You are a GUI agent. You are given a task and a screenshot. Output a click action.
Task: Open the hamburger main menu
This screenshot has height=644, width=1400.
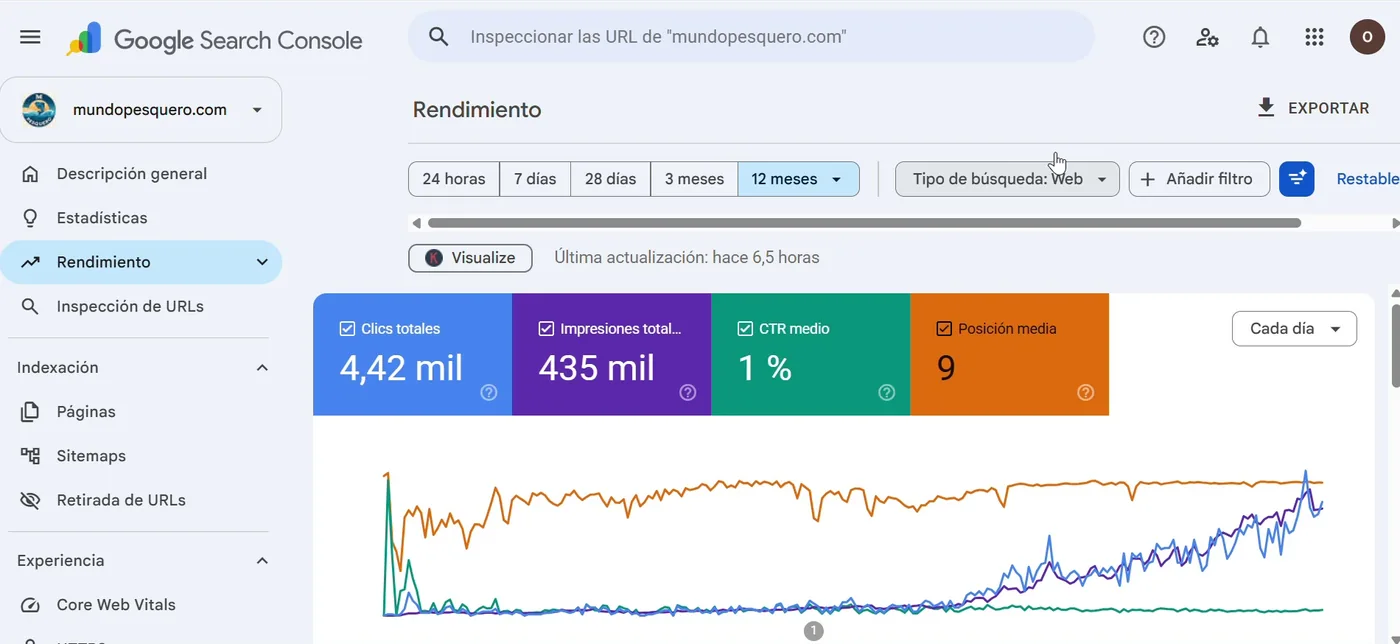30,37
